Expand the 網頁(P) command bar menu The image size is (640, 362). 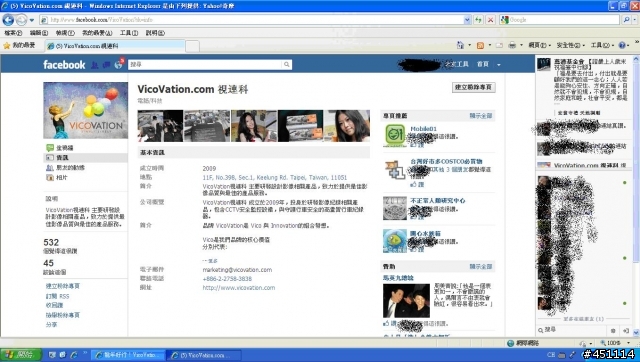click(540, 45)
